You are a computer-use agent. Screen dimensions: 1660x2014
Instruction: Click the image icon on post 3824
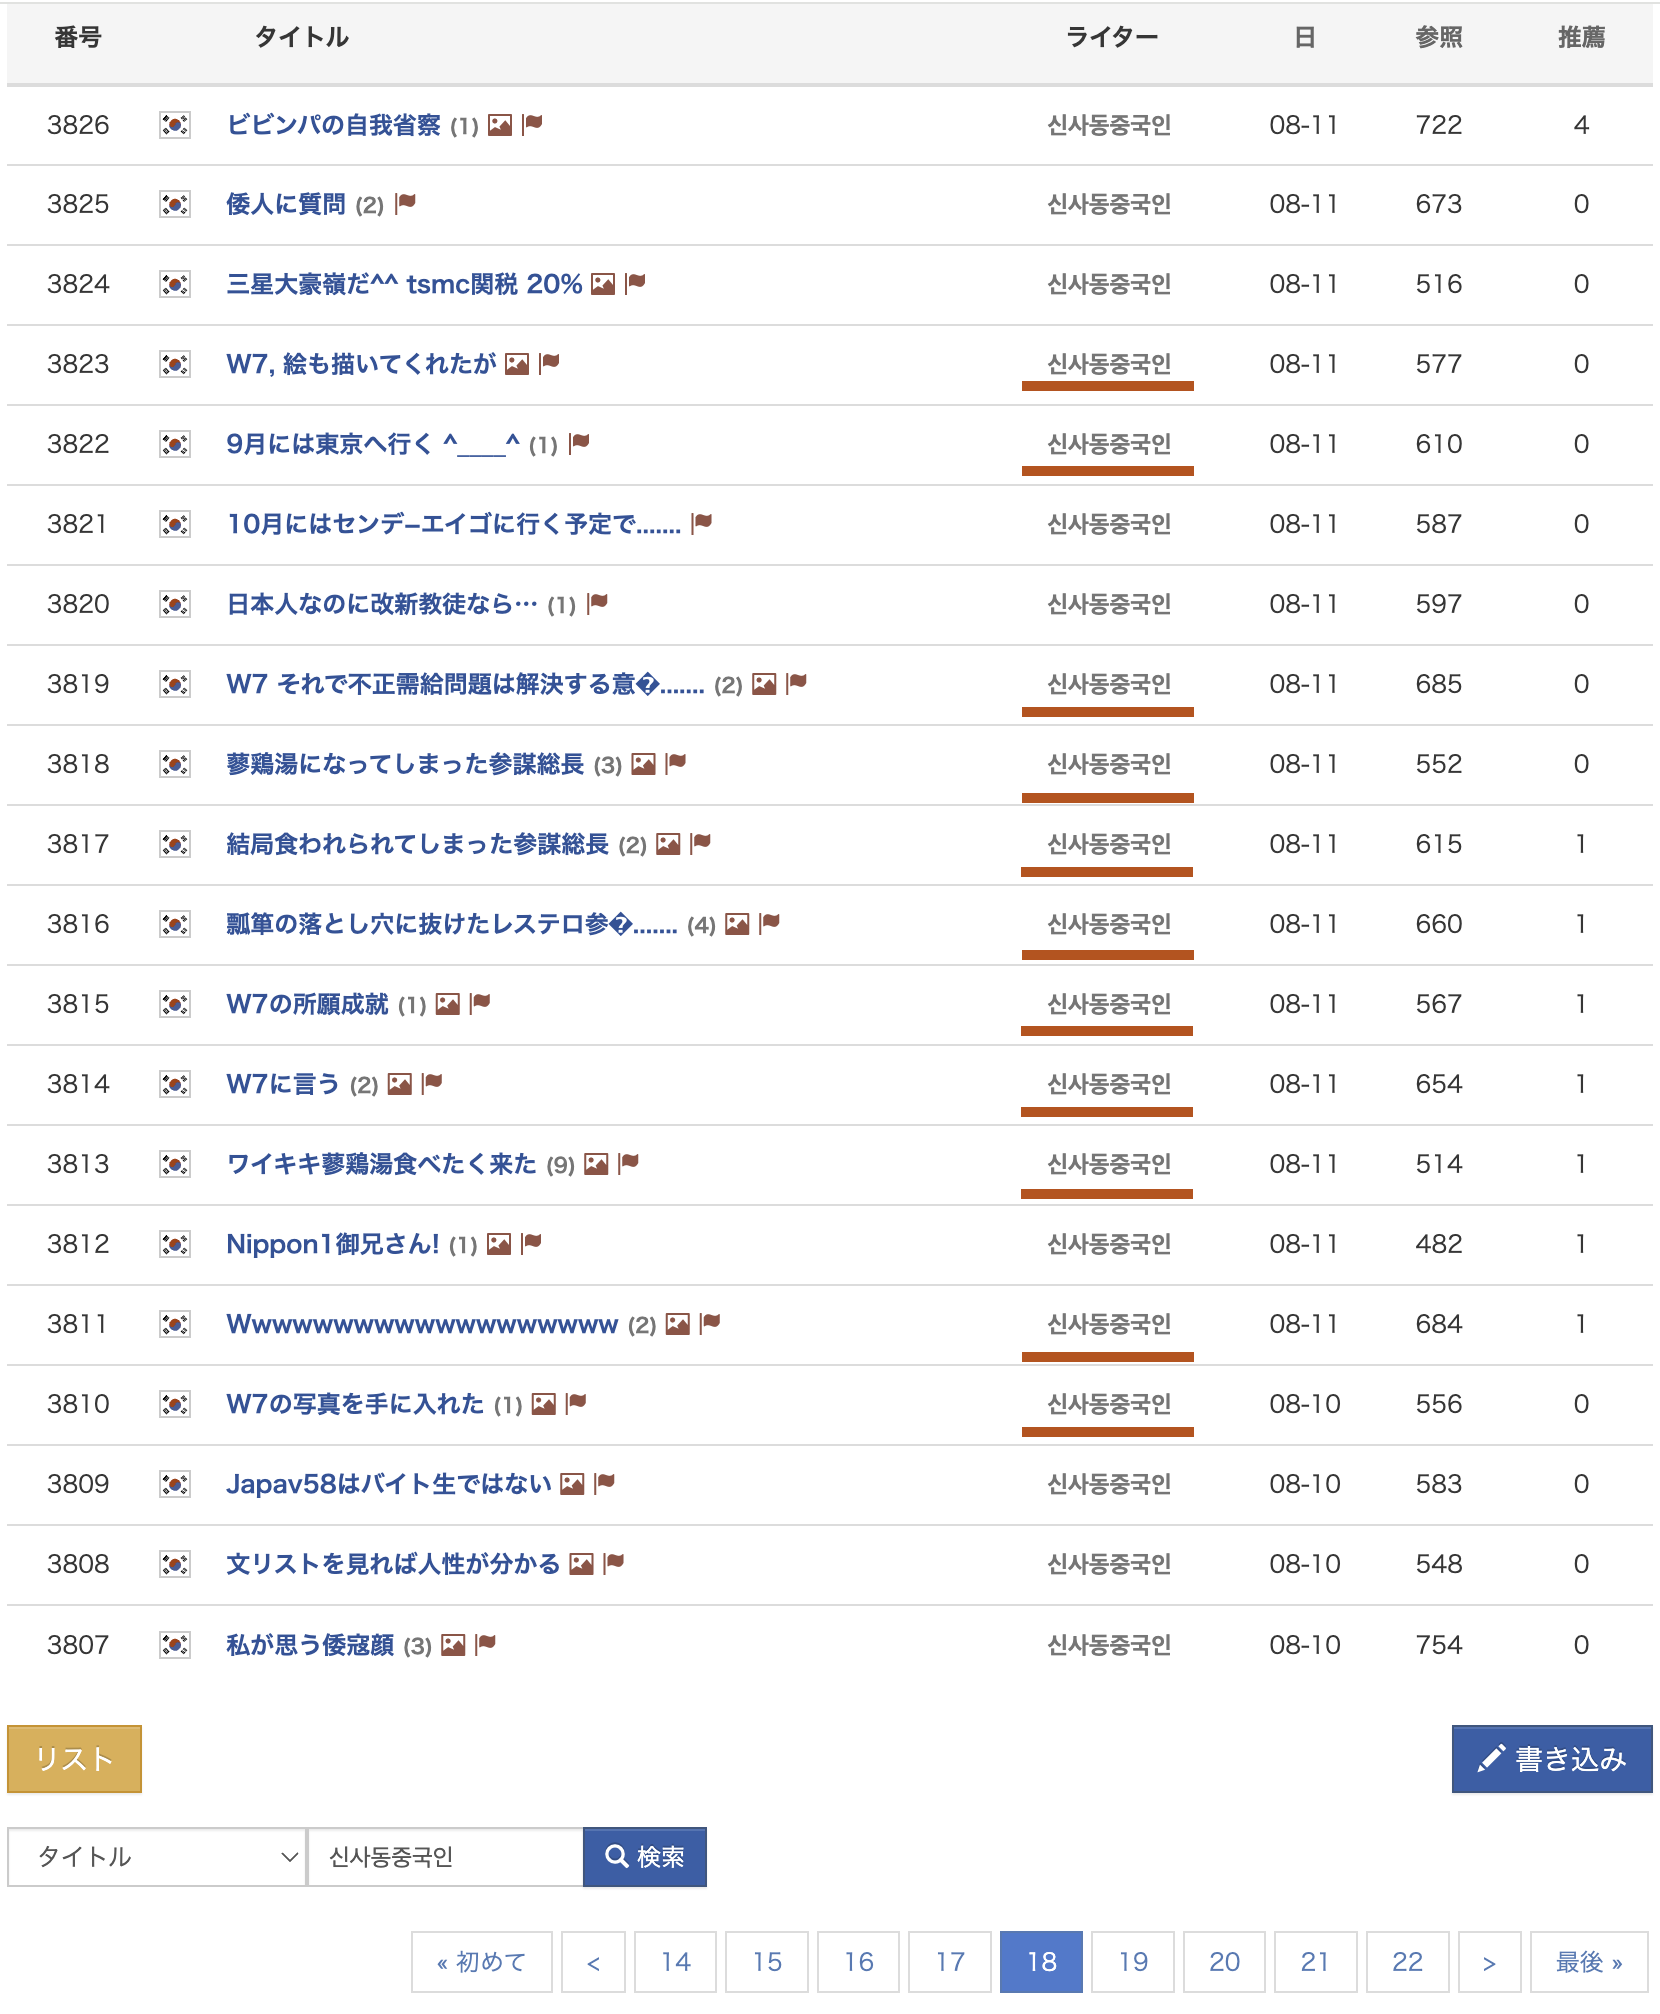603,284
